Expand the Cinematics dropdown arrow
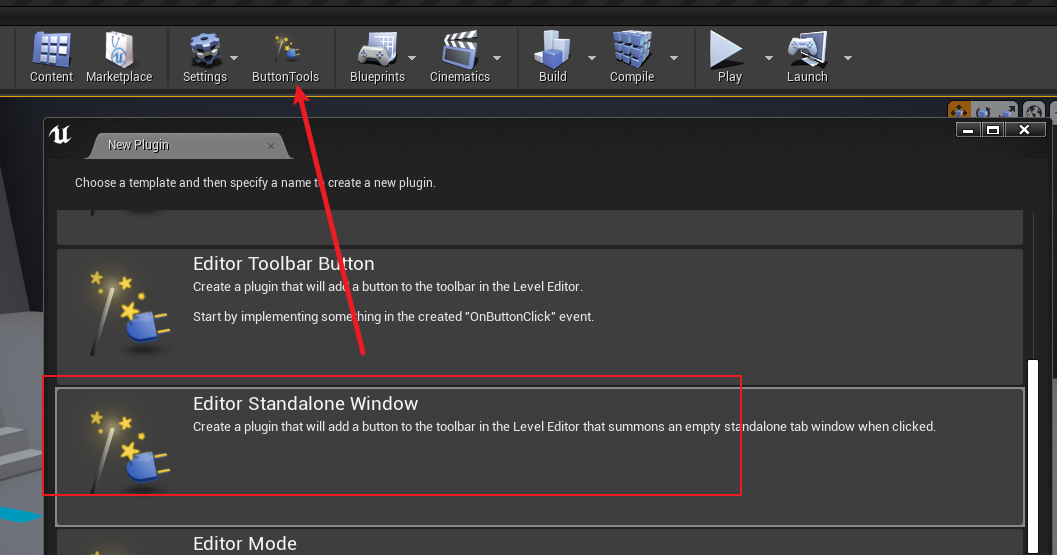Screen dimensions: 1057x555 [x=497, y=58]
